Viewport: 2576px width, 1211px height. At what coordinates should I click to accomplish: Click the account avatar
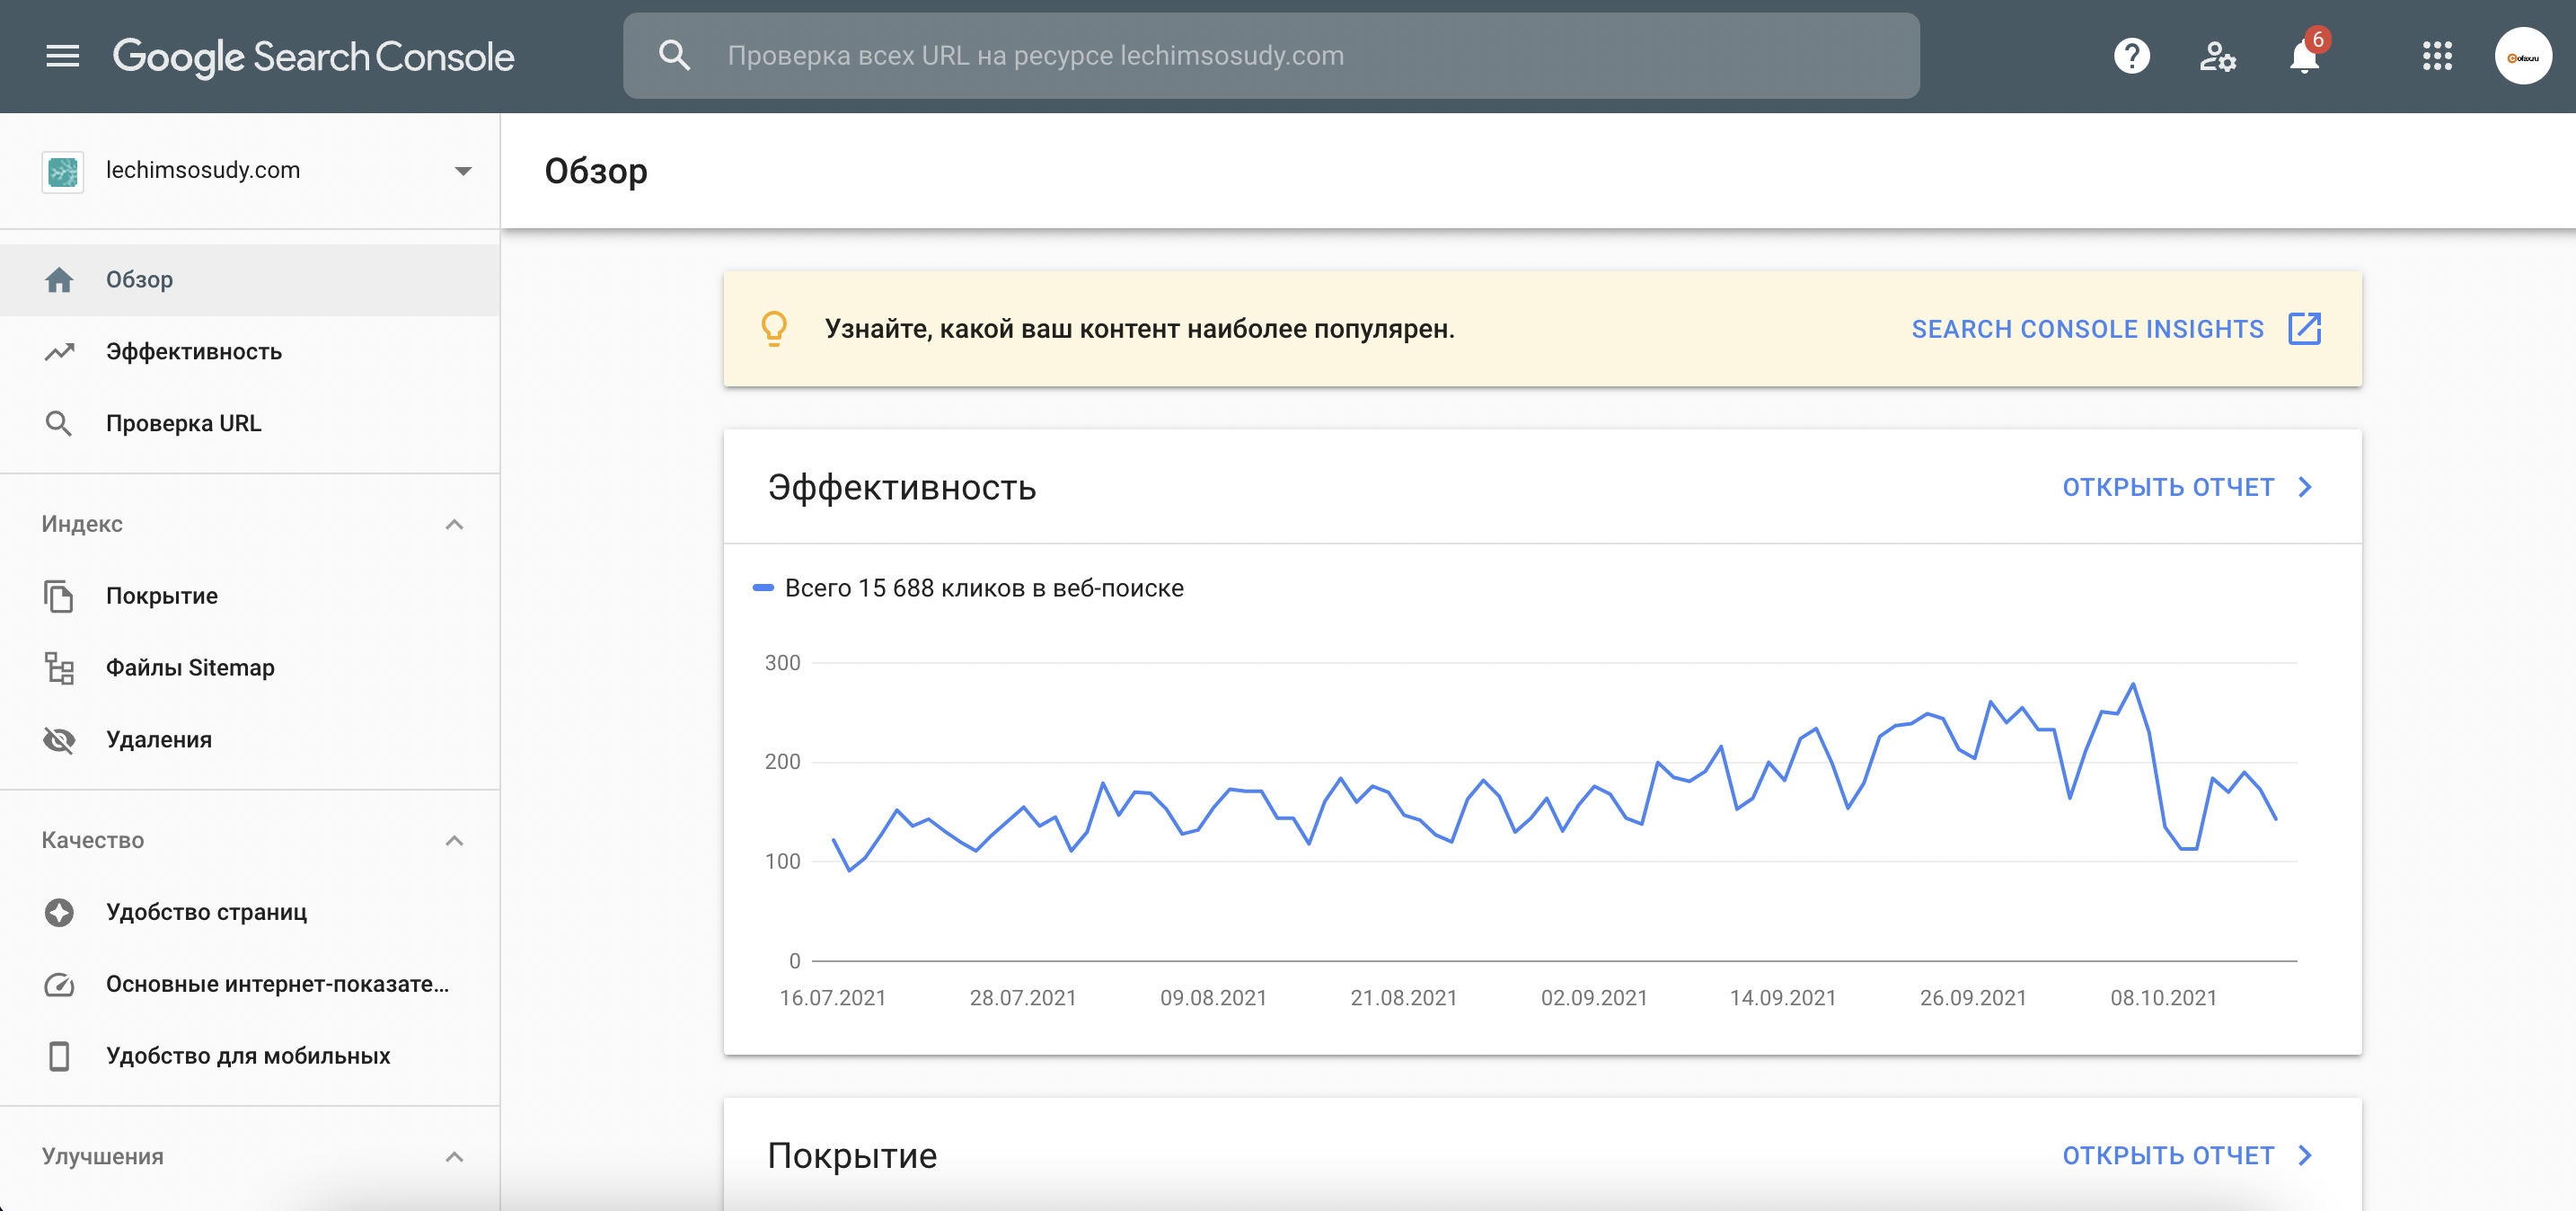2522,56
